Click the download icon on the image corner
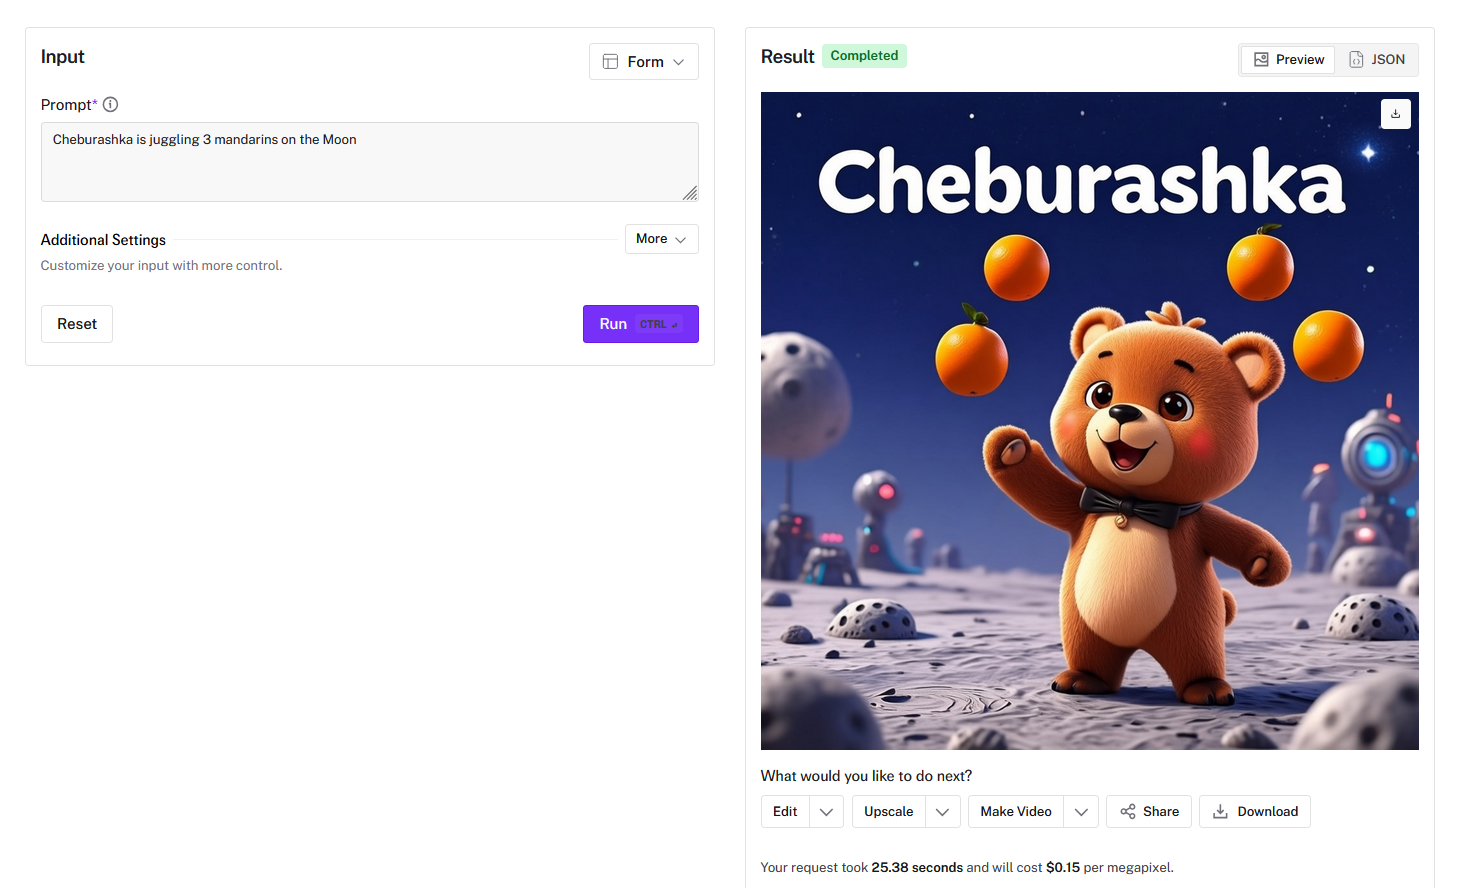1459x888 pixels. coord(1395,114)
